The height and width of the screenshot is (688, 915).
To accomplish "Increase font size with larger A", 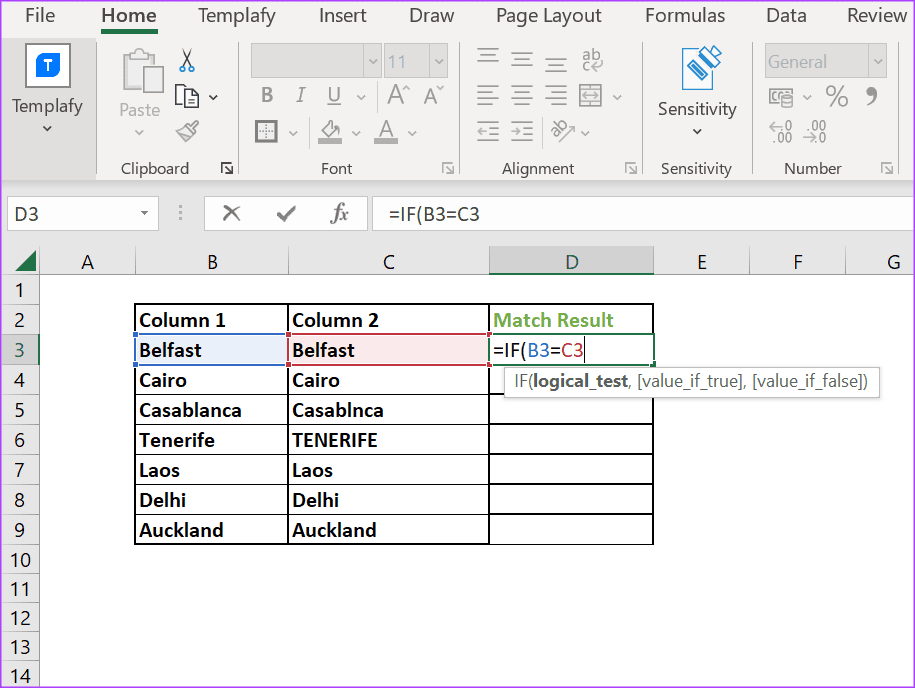I will pos(399,95).
